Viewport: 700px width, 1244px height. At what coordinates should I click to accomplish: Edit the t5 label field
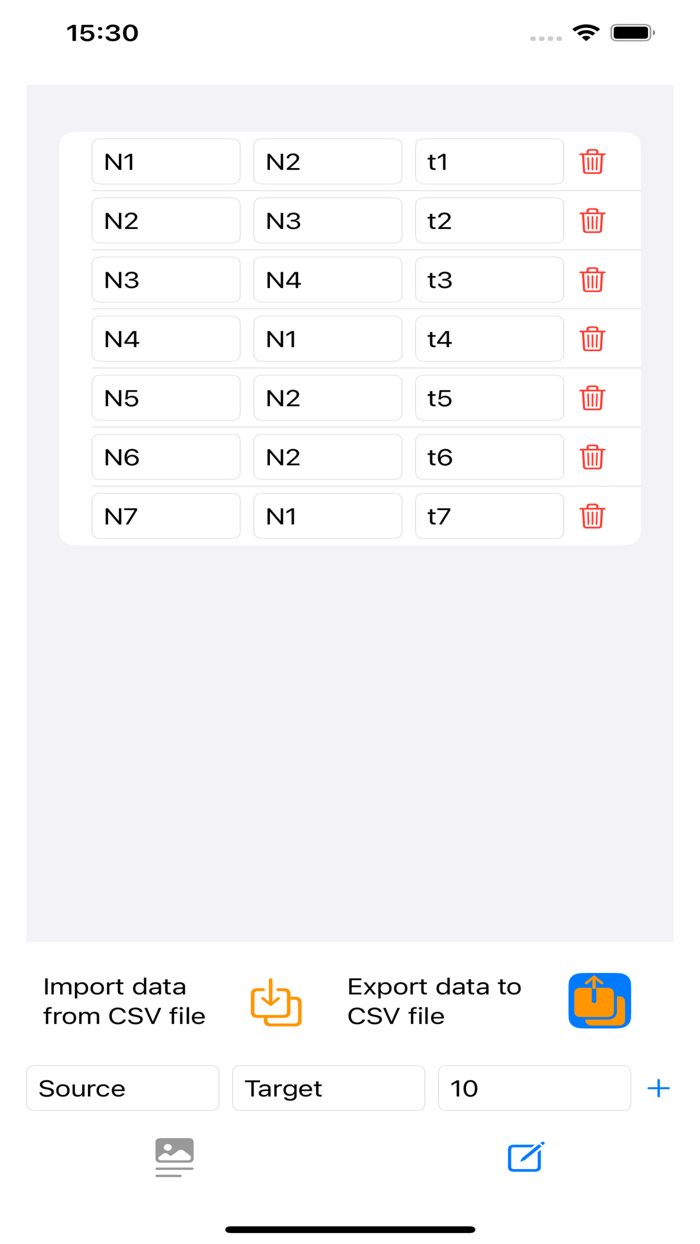[489, 398]
